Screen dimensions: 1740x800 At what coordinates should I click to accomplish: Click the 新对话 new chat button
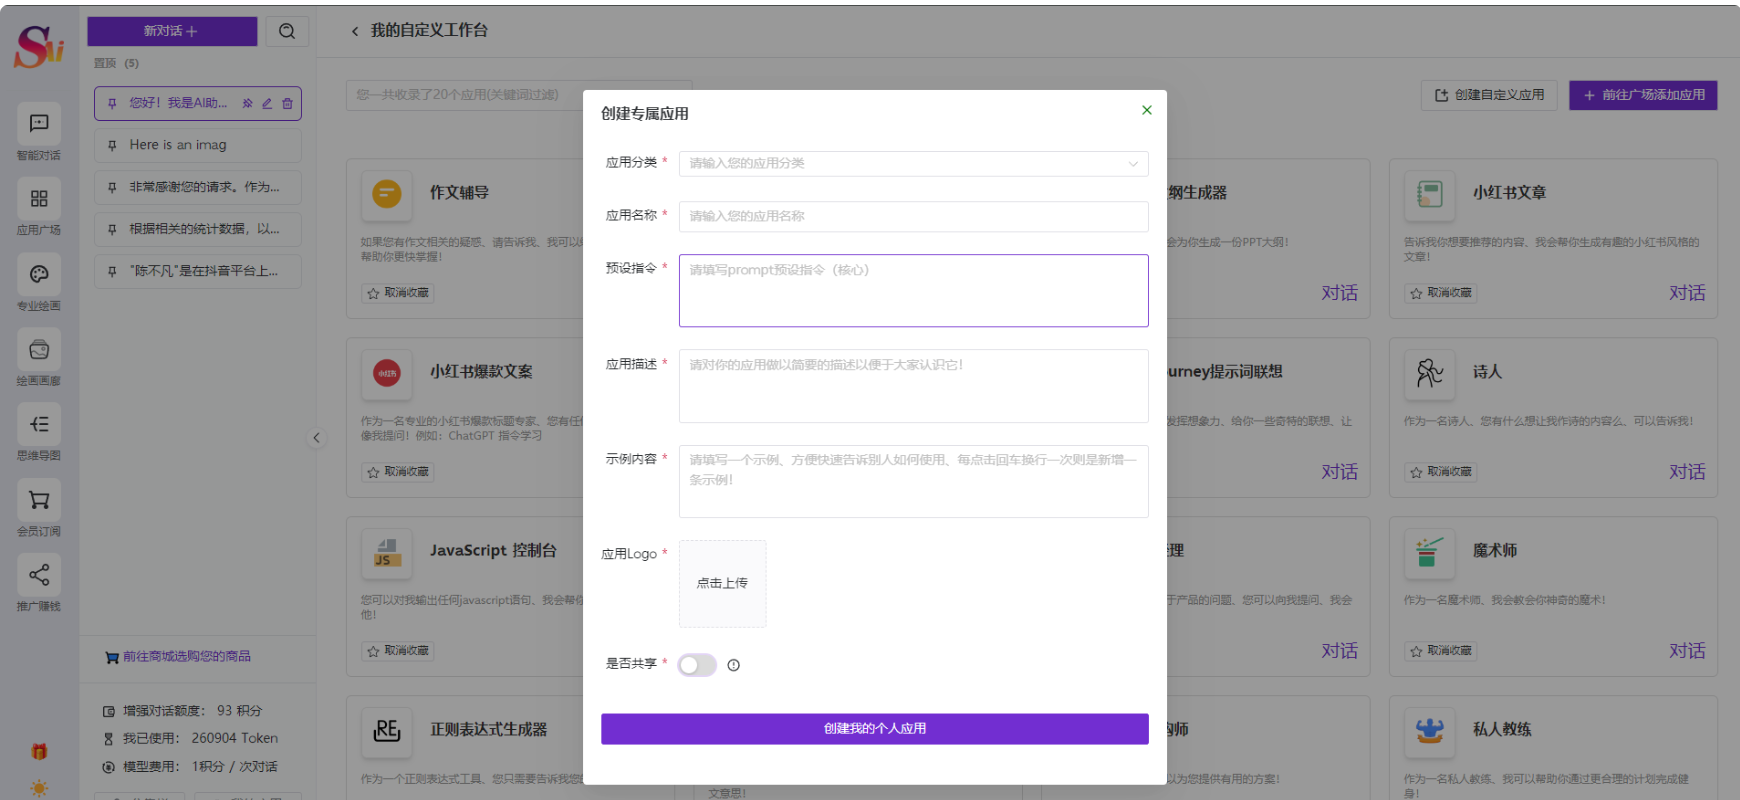coord(172,31)
